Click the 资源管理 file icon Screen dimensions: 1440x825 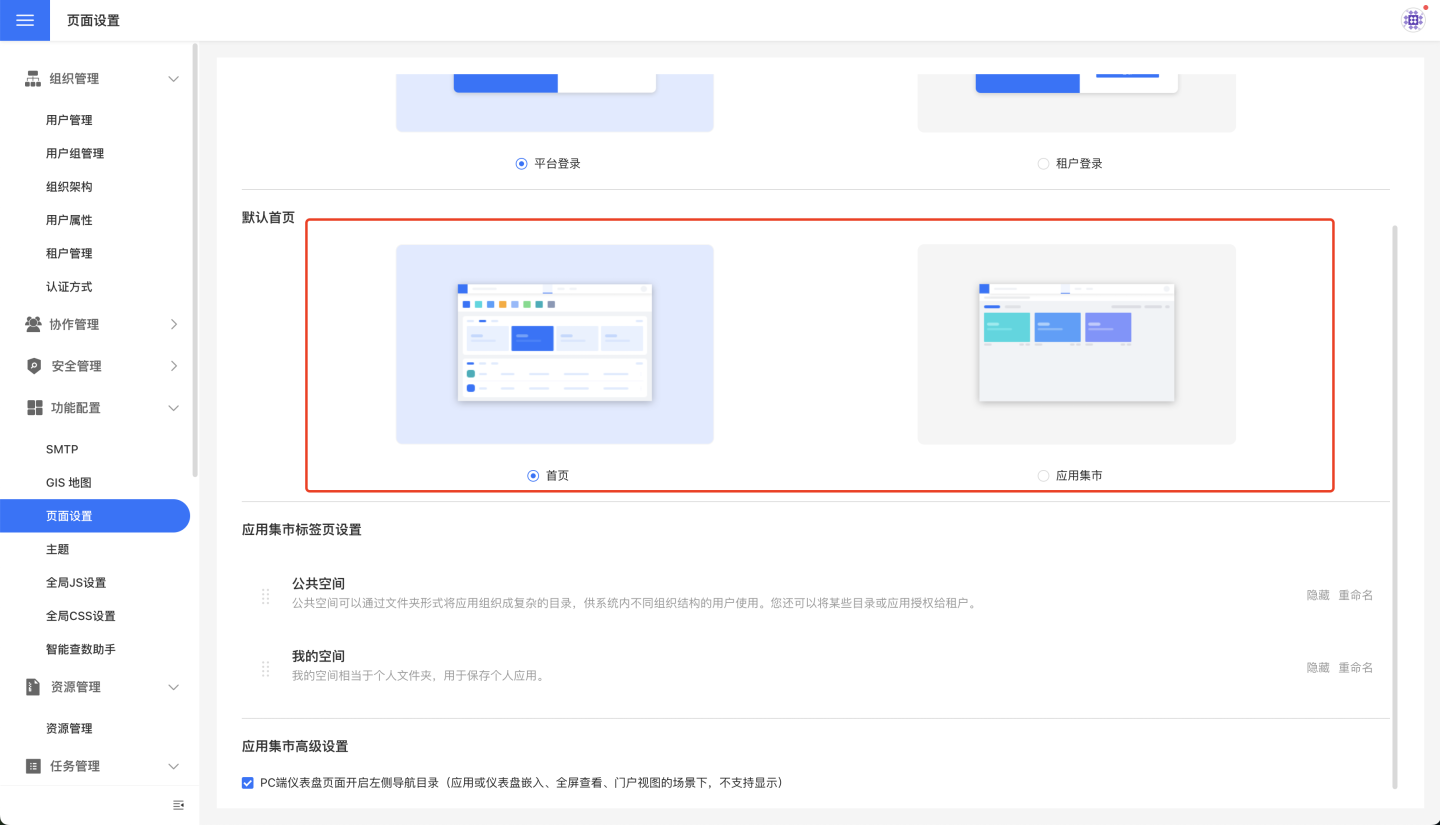[x=33, y=687]
